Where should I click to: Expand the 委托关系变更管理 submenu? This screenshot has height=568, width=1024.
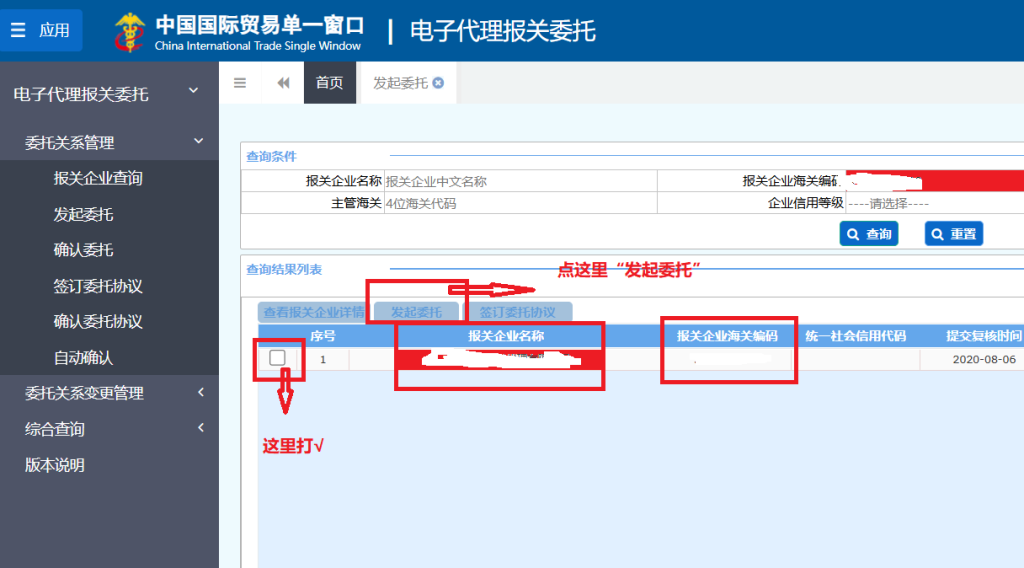click(109, 393)
